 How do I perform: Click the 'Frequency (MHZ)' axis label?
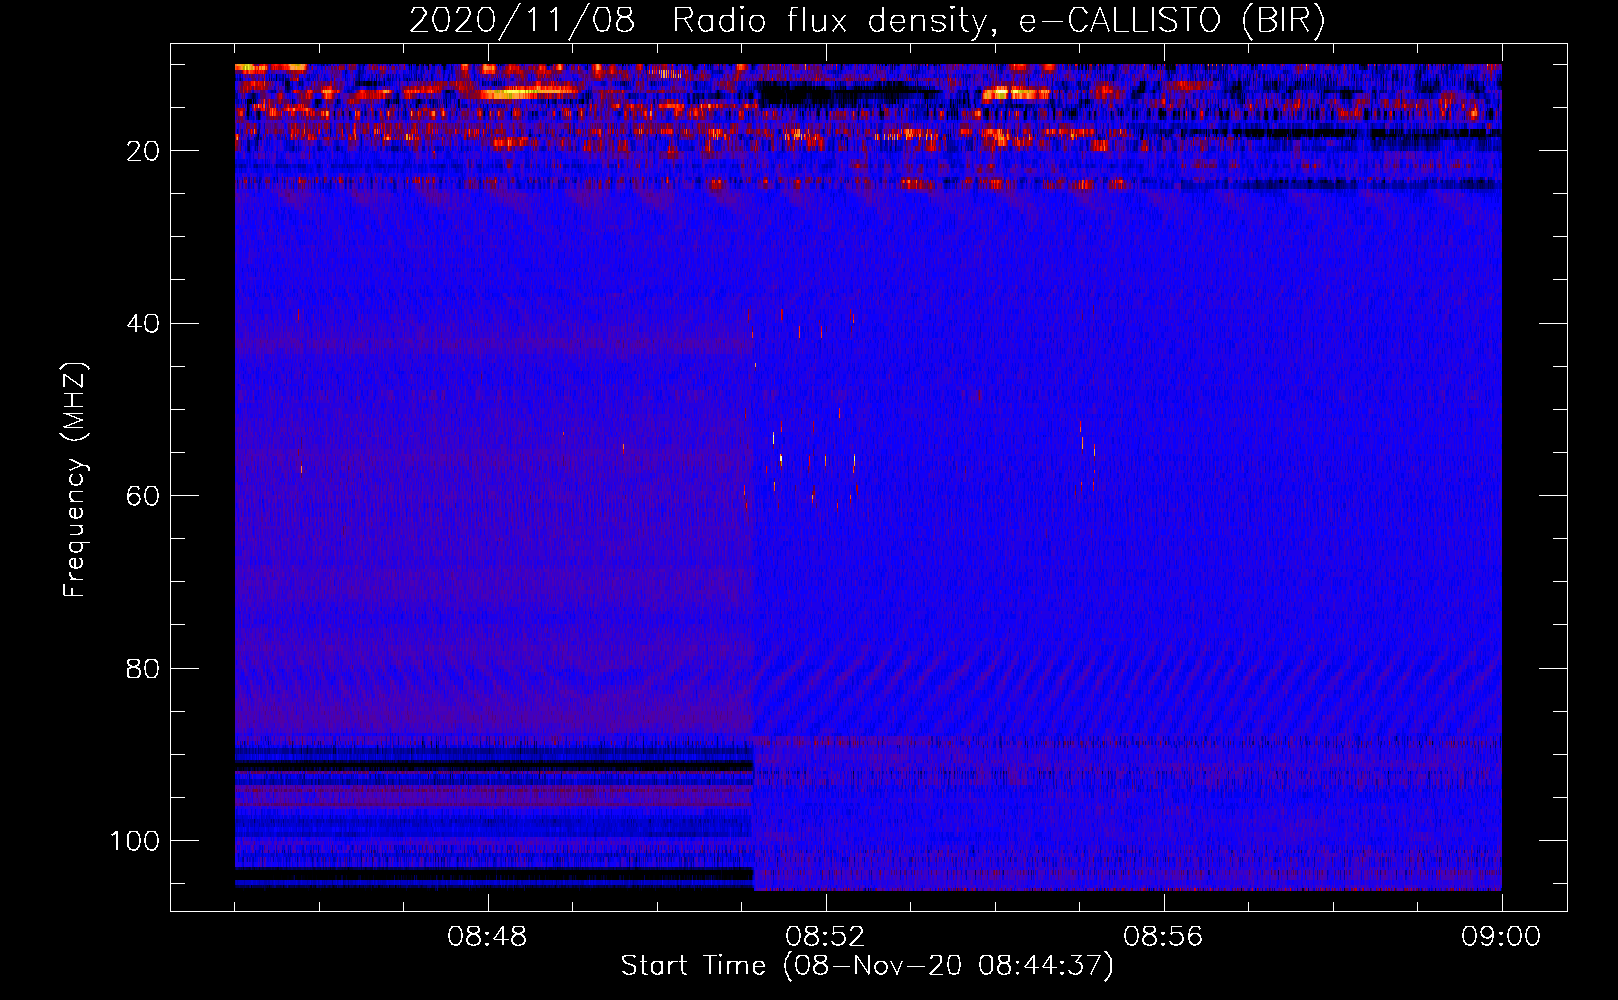75,480
